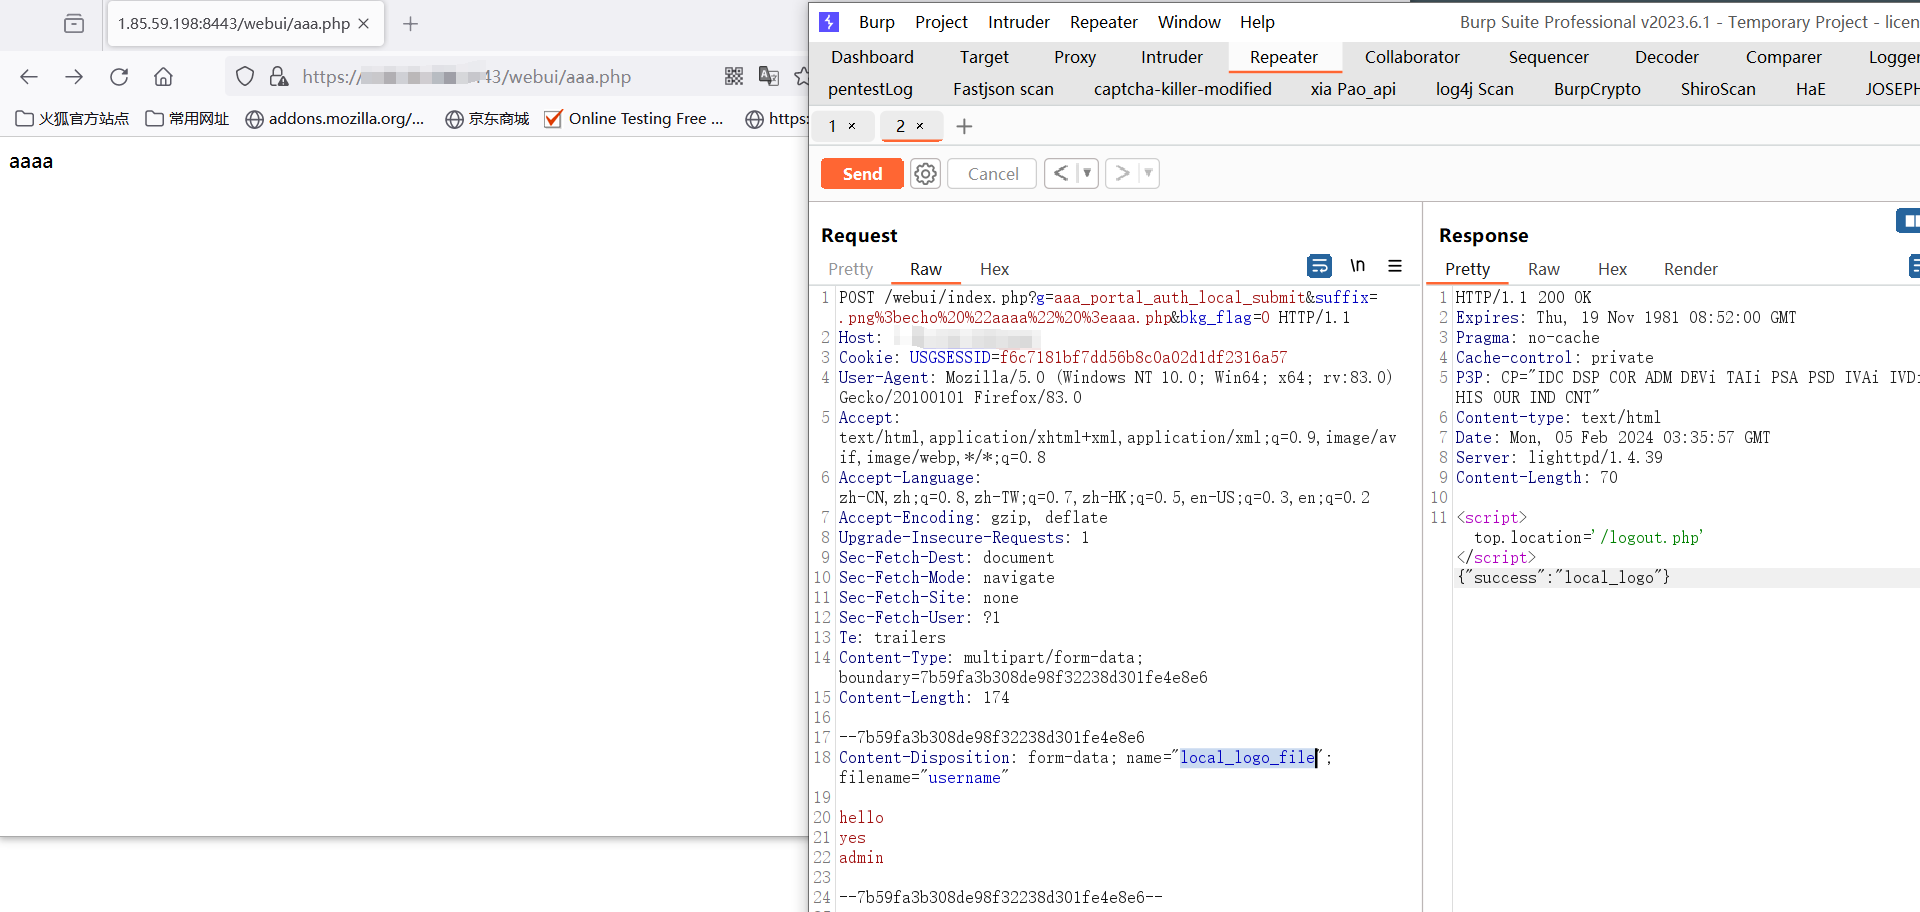Open history dropdown beside forward arrow
This screenshot has height=912, width=1920.
tap(1148, 174)
